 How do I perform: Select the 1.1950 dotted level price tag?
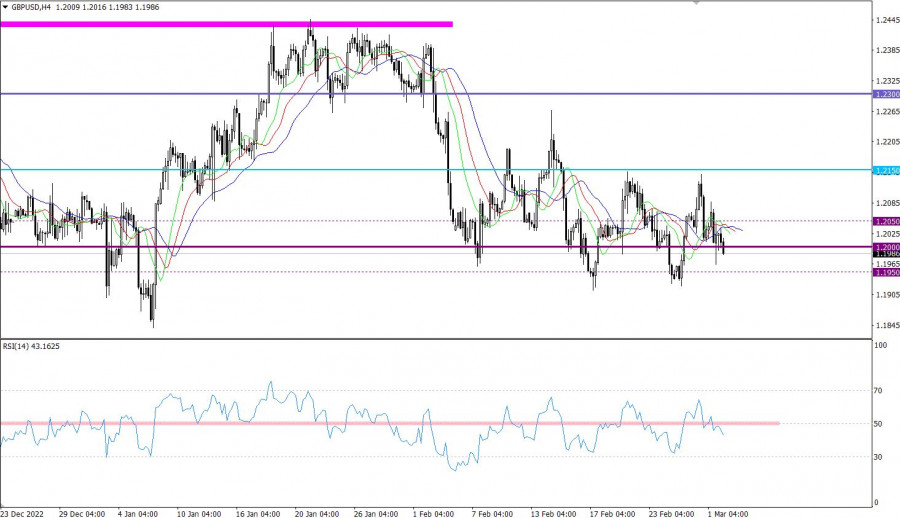click(886, 272)
